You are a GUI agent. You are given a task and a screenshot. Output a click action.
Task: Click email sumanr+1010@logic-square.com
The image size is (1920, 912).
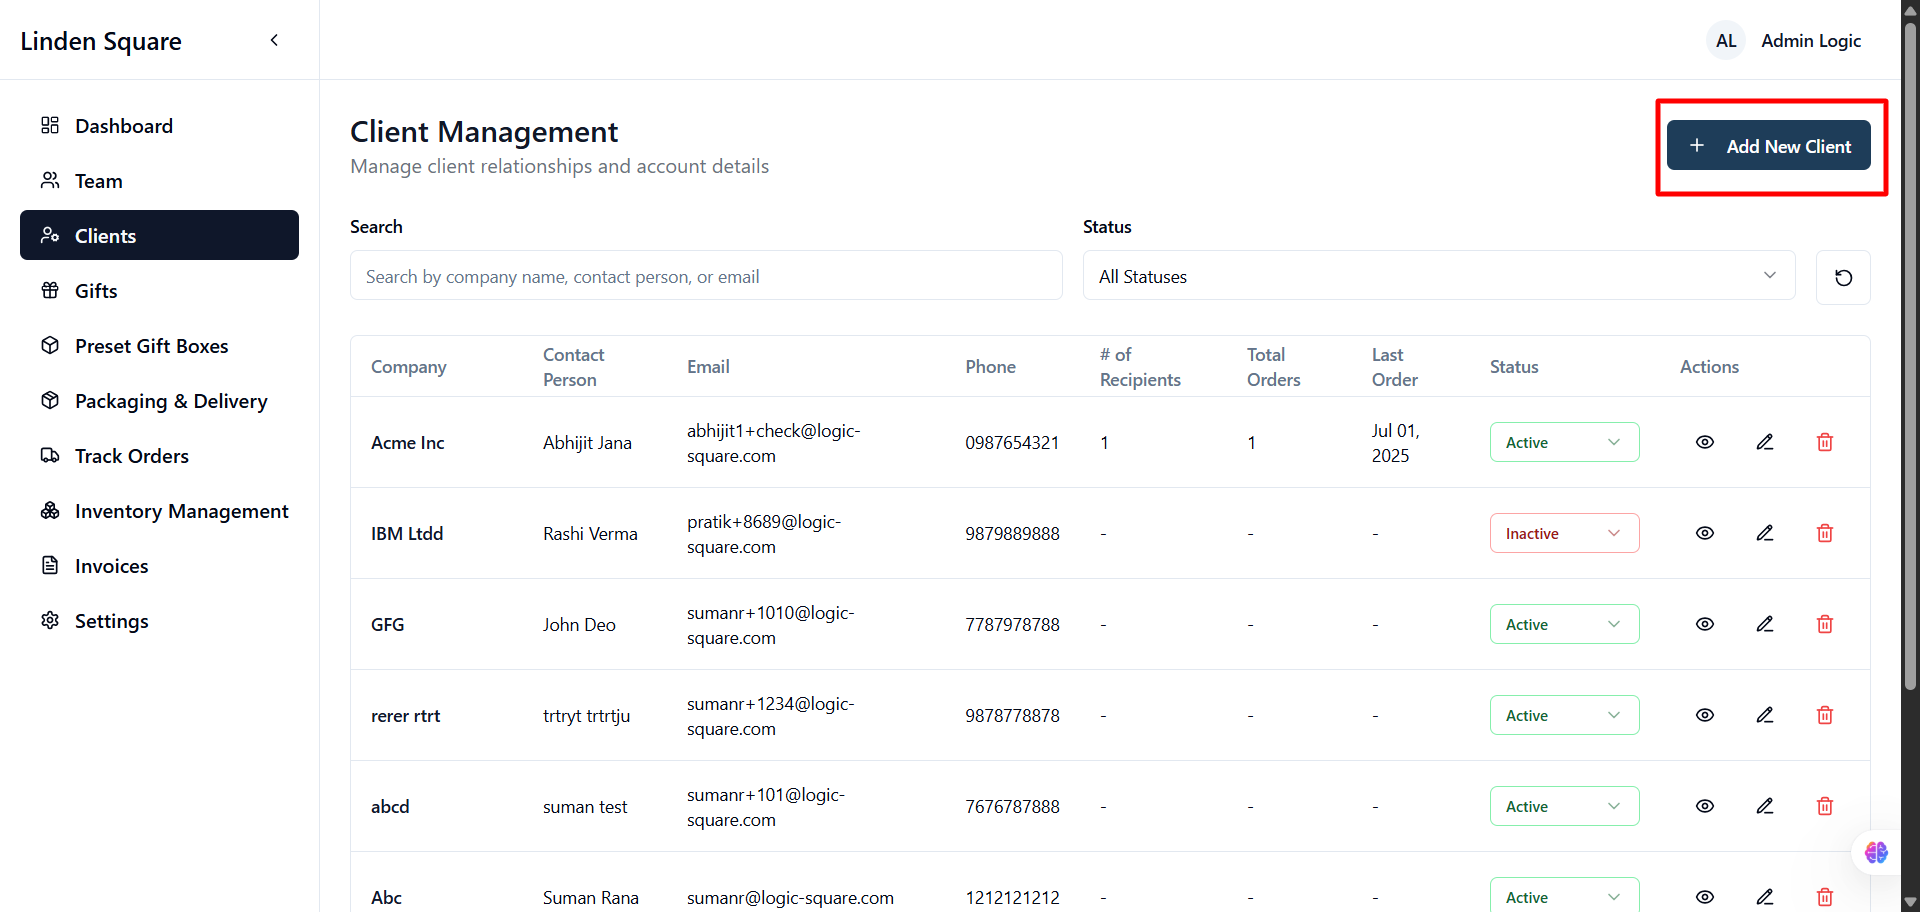(x=770, y=625)
